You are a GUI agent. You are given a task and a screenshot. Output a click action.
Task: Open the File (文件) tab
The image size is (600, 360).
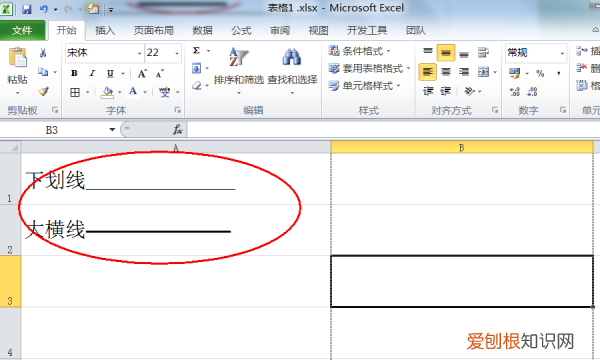pyautogui.click(x=22, y=30)
